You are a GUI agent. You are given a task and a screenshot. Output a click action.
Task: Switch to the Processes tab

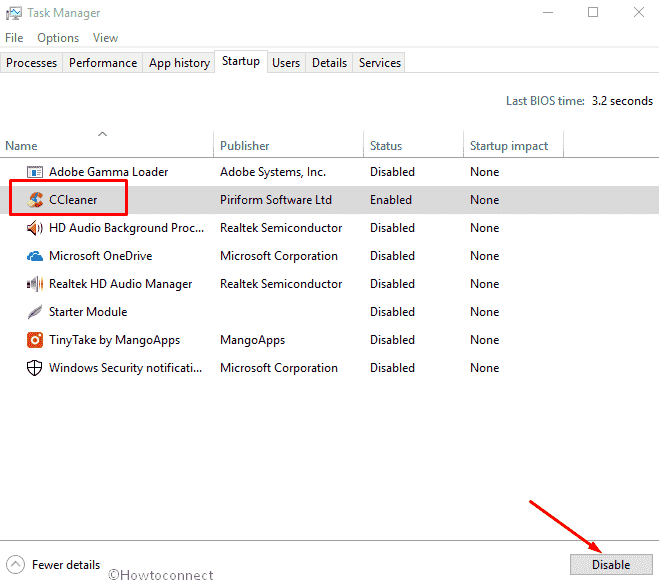(32, 63)
